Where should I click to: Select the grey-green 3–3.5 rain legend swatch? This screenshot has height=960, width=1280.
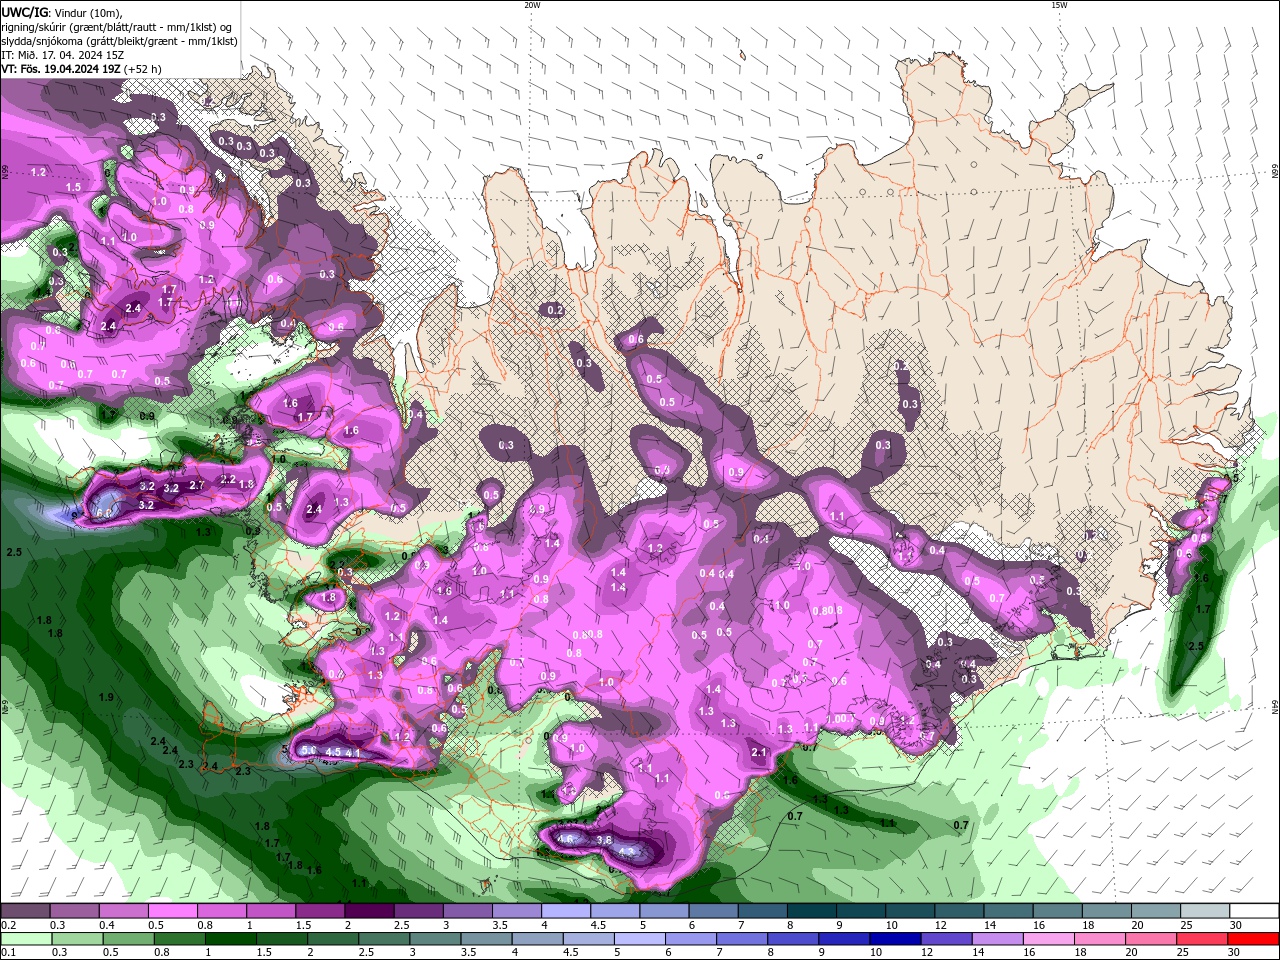click(x=435, y=939)
